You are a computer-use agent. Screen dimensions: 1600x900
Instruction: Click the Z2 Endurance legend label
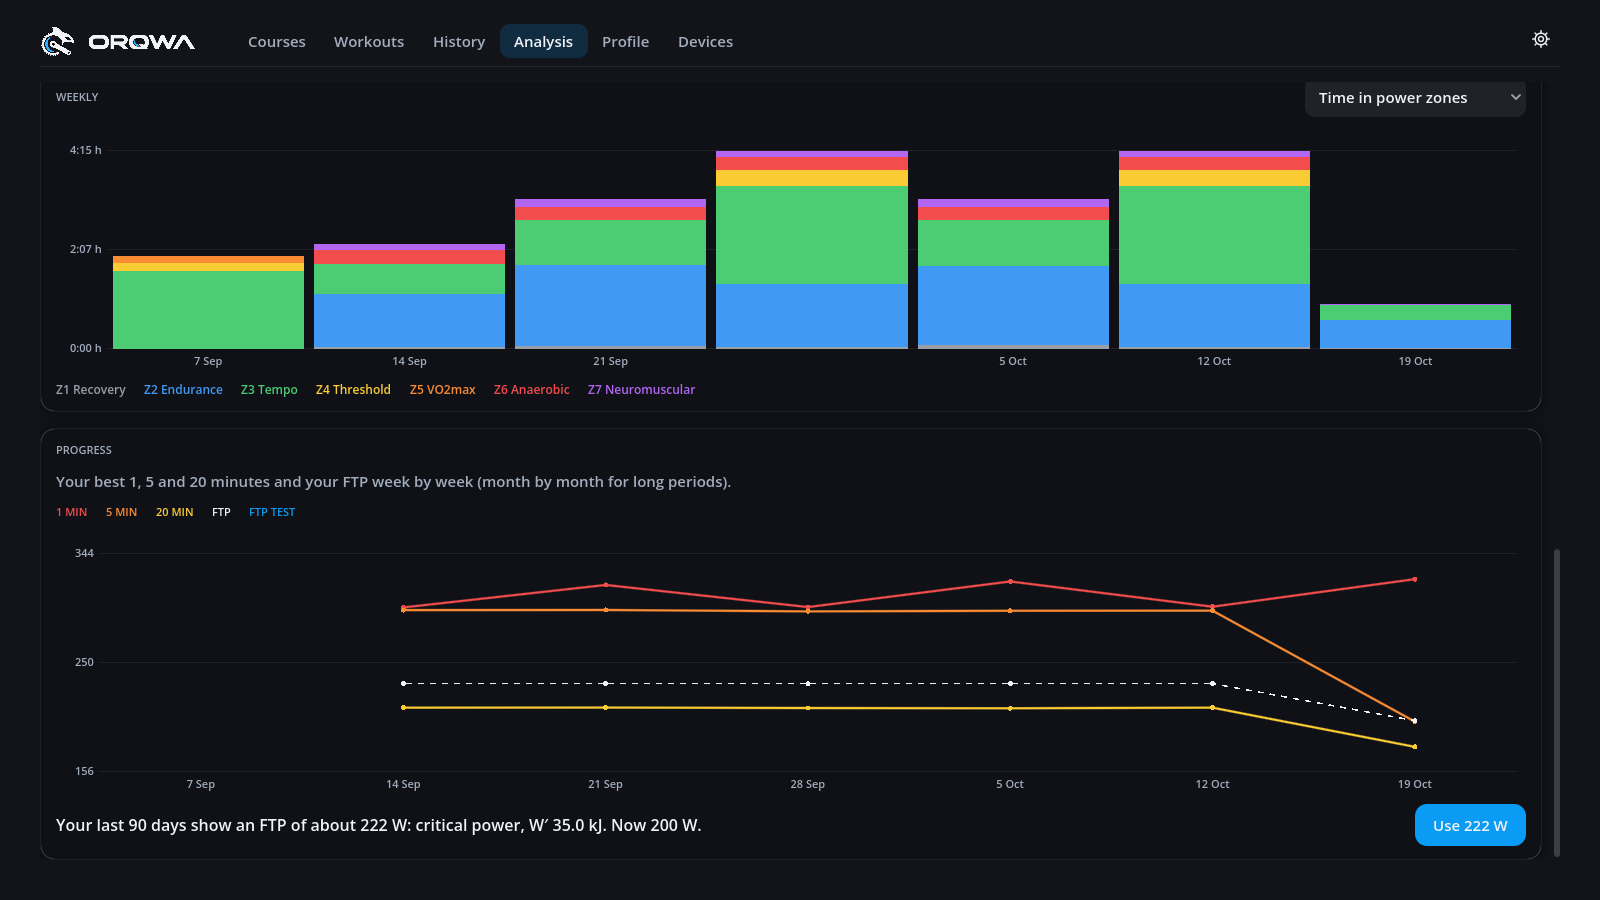coord(183,390)
